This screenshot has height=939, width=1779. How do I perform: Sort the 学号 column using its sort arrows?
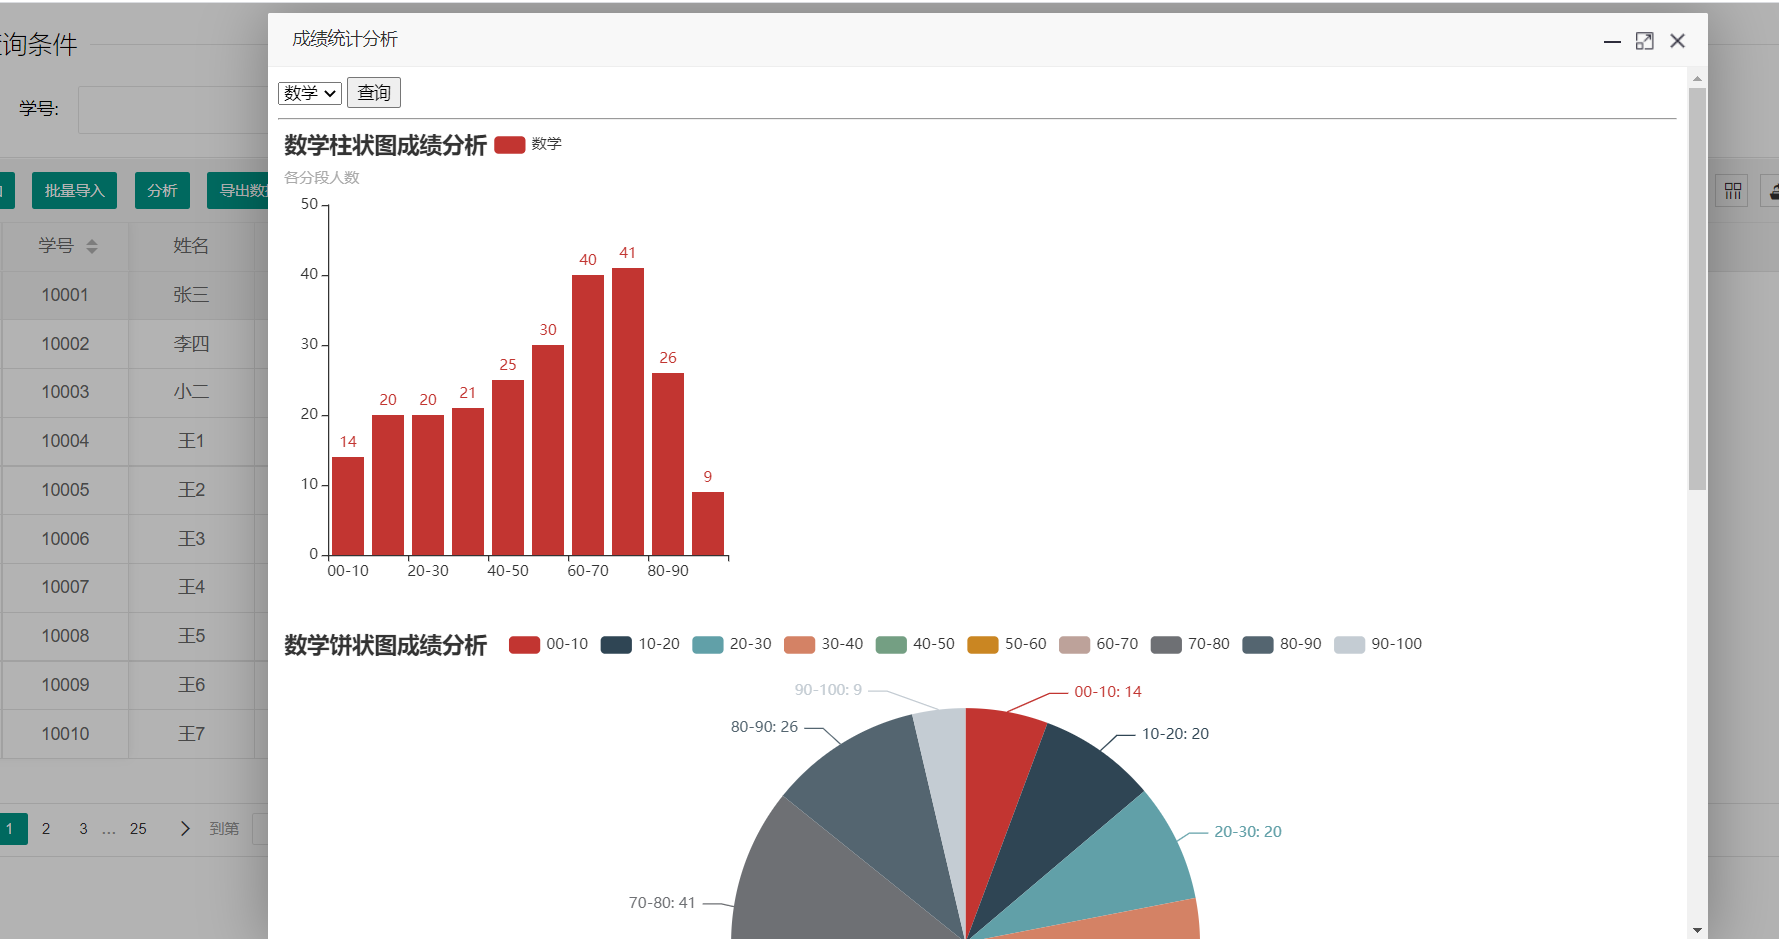(x=92, y=246)
